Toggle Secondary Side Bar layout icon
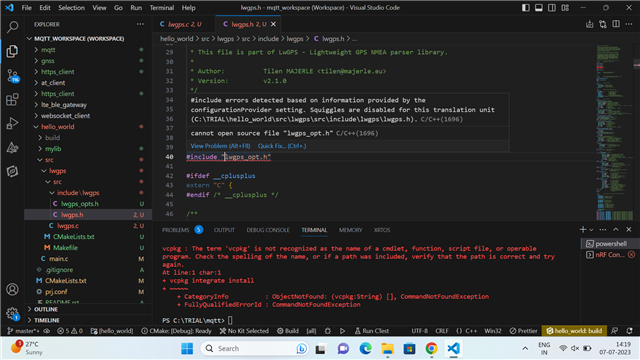The height and width of the screenshot is (360, 640). [552, 8]
